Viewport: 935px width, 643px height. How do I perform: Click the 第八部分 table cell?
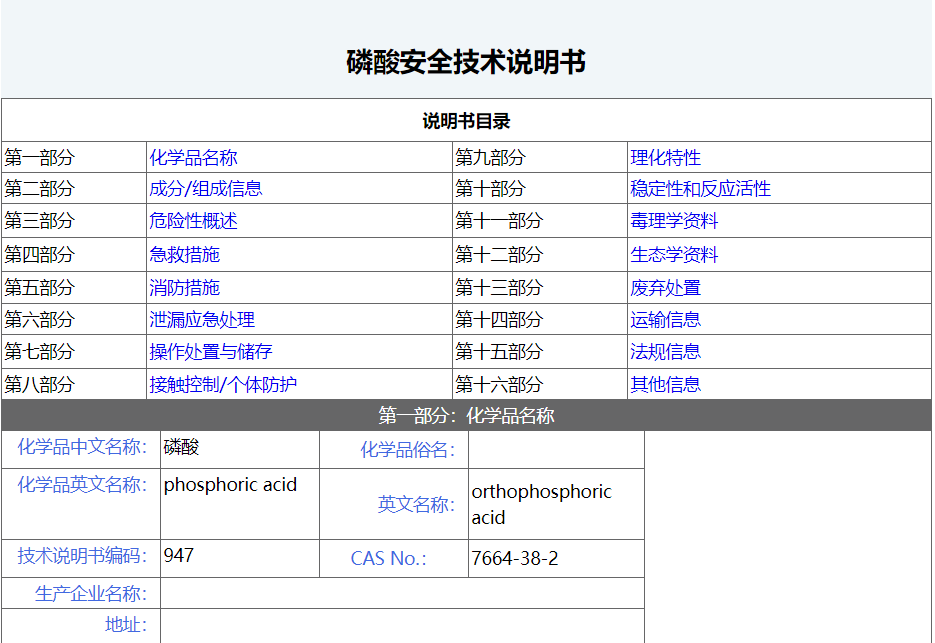74,384
